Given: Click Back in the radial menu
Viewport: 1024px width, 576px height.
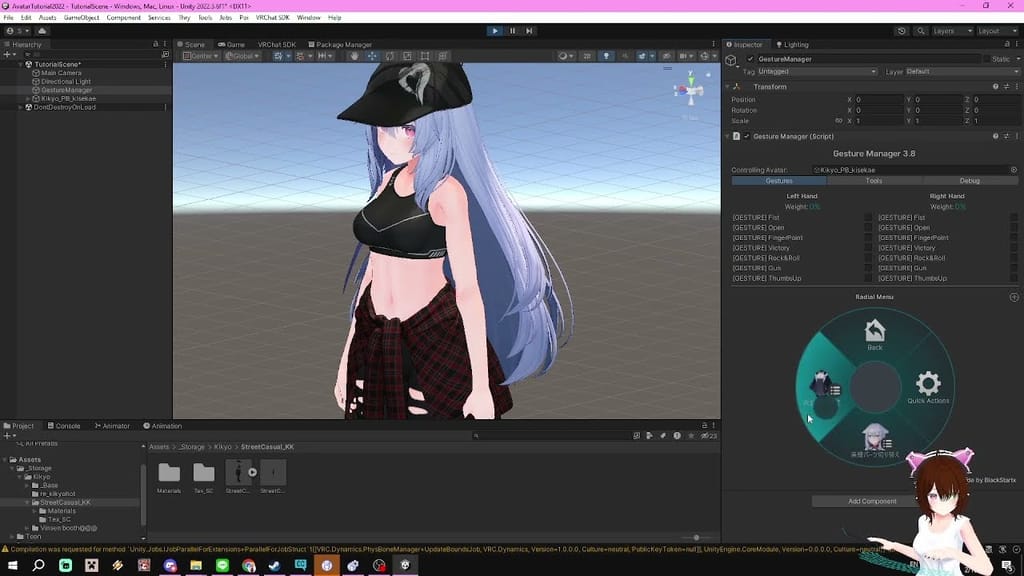Looking at the screenshot, I should (x=873, y=329).
